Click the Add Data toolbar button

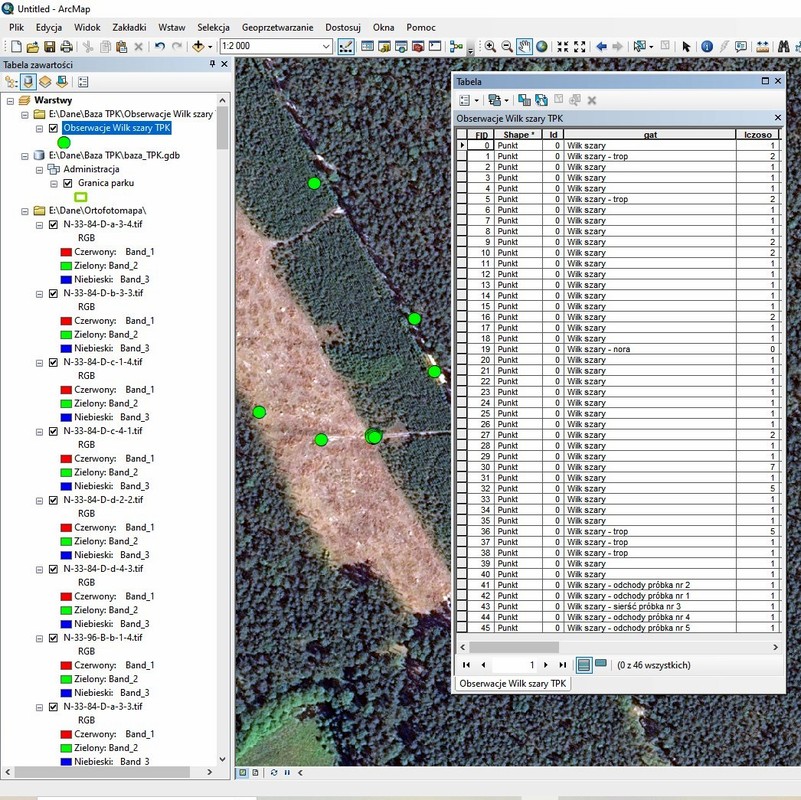199,46
